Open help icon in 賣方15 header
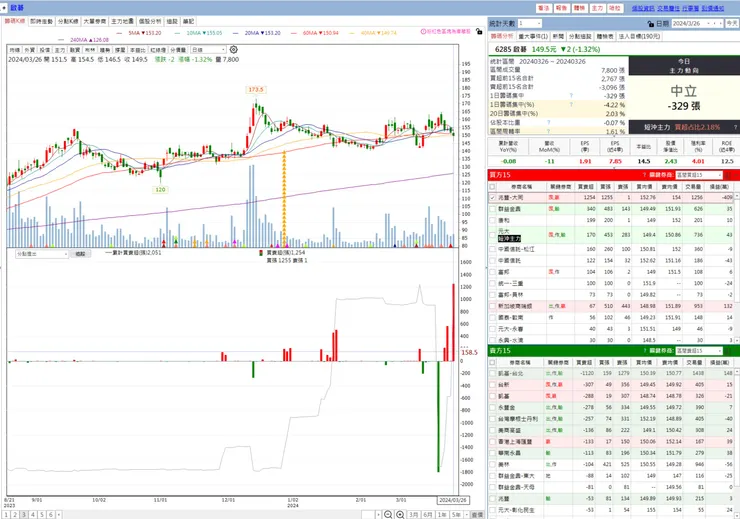 coord(644,351)
